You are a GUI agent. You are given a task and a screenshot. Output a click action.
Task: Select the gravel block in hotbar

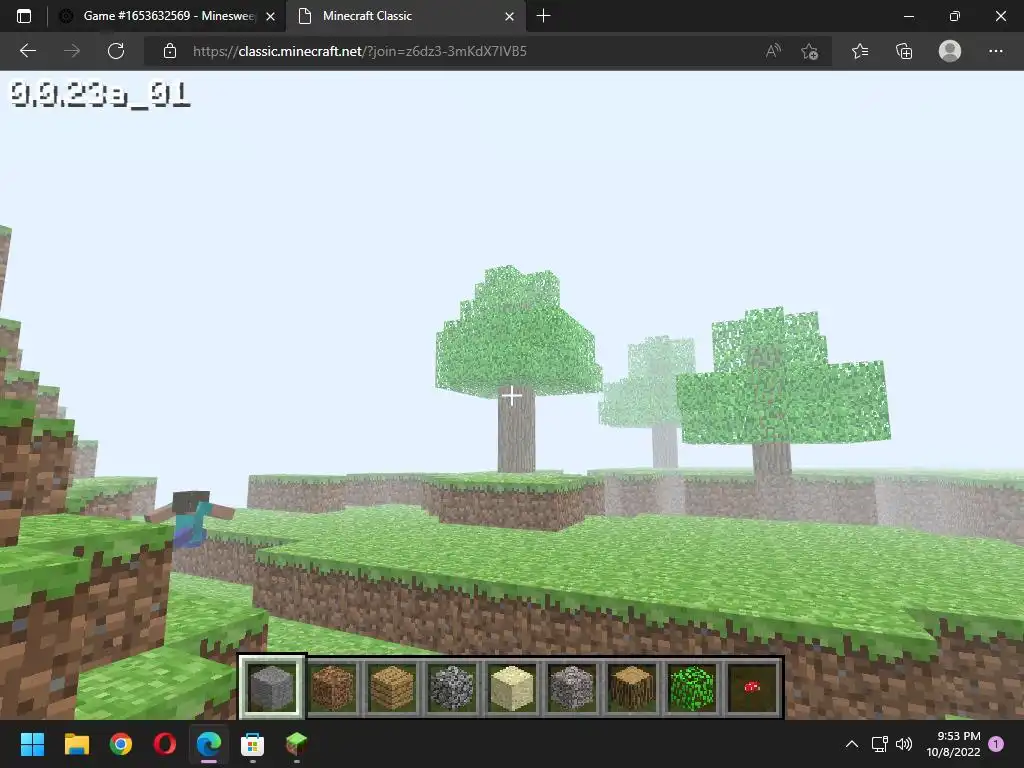572,687
